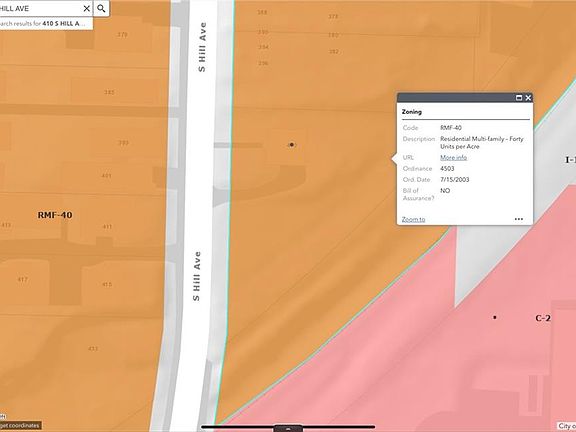The image size is (576, 432).
Task: Click the get coordinates button
Action: tap(20, 426)
